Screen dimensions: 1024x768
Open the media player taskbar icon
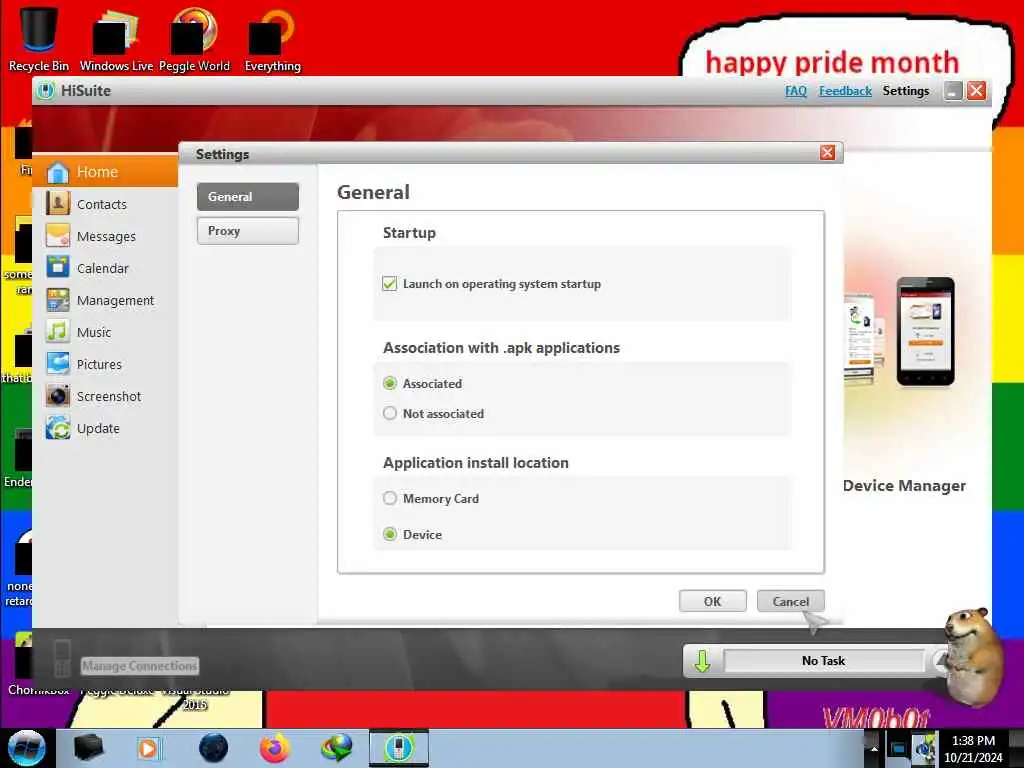click(x=148, y=748)
